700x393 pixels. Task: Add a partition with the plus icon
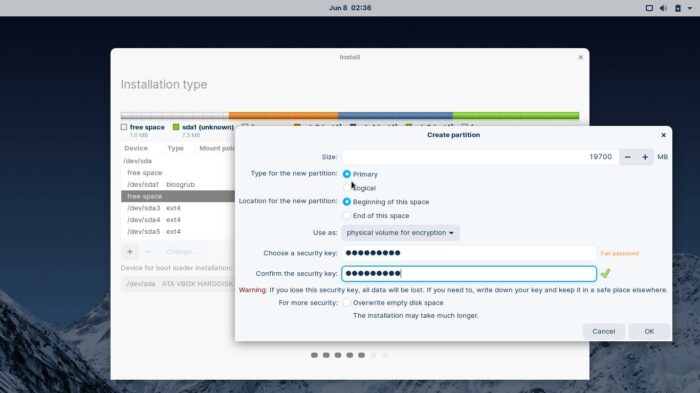click(x=130, y=251)
